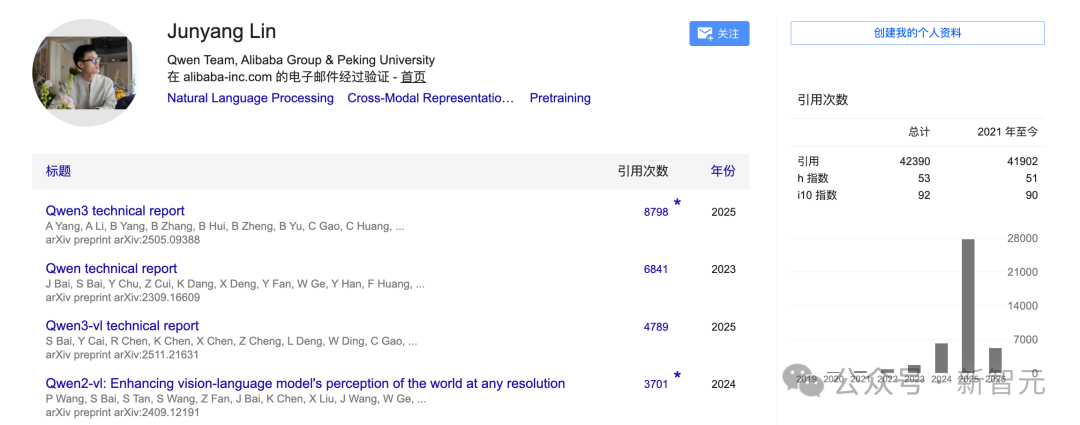
Task: Select Natural Language Processing interest tag
Action: (250, 98)
